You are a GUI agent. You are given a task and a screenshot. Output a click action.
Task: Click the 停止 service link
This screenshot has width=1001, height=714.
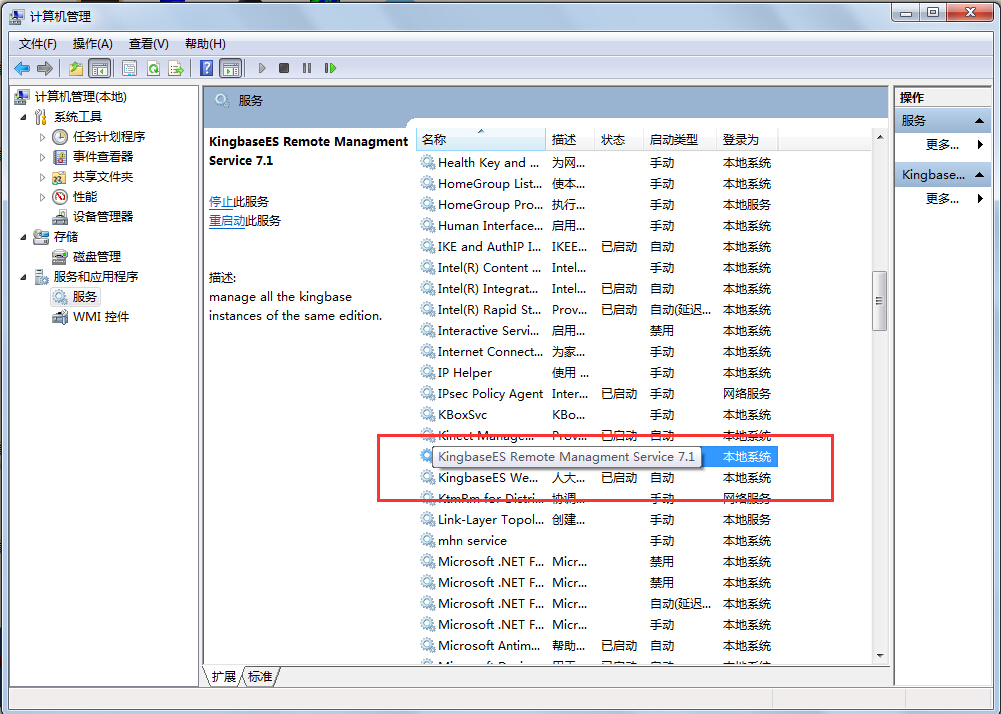pyautogui.click(x=221, y=202)
